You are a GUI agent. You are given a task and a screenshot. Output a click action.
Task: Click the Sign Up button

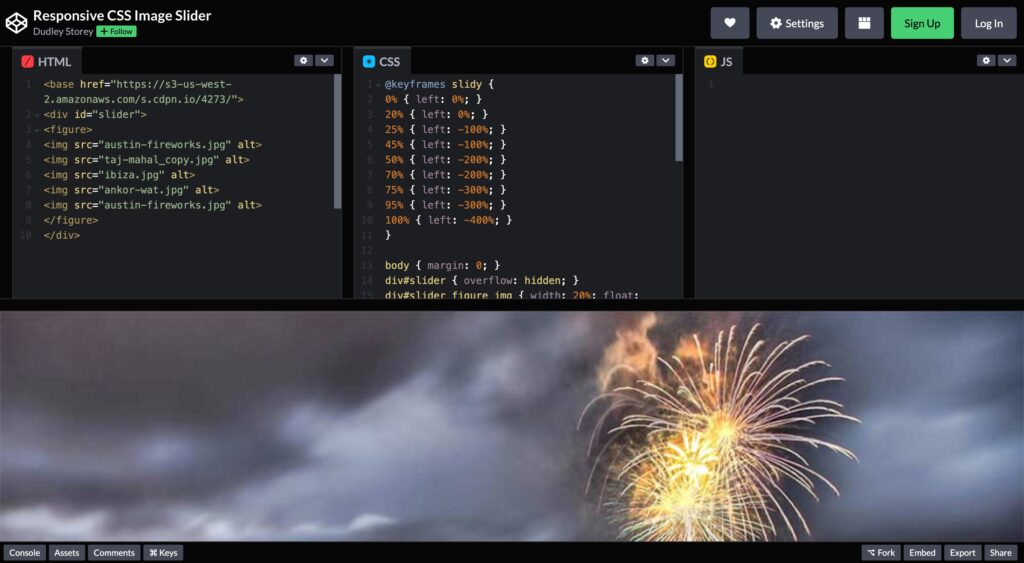pos(921,23)
